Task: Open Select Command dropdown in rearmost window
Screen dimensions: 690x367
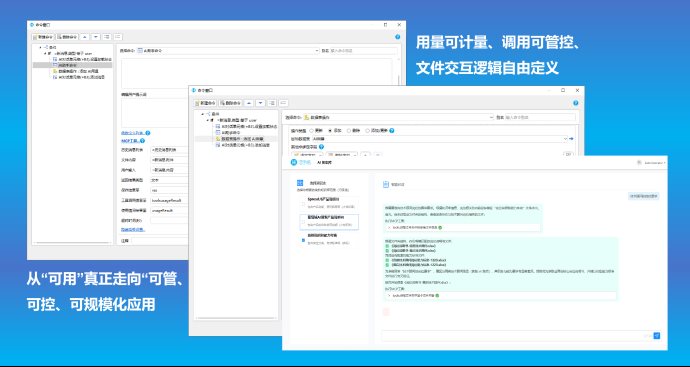Action: tap(228, 51)
